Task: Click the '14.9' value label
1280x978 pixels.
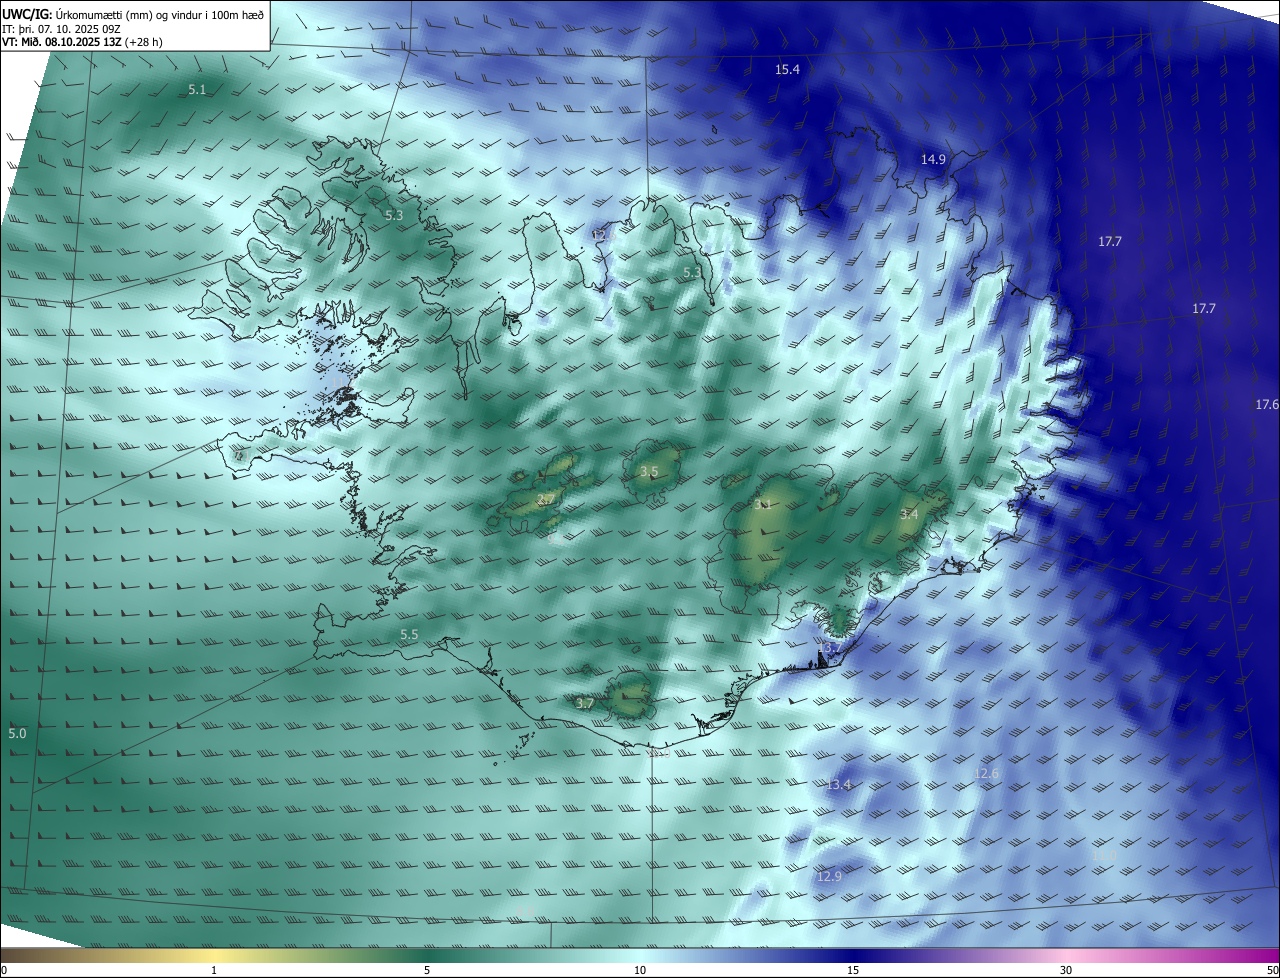Action: pyautogui.click(x=933, y=160)
